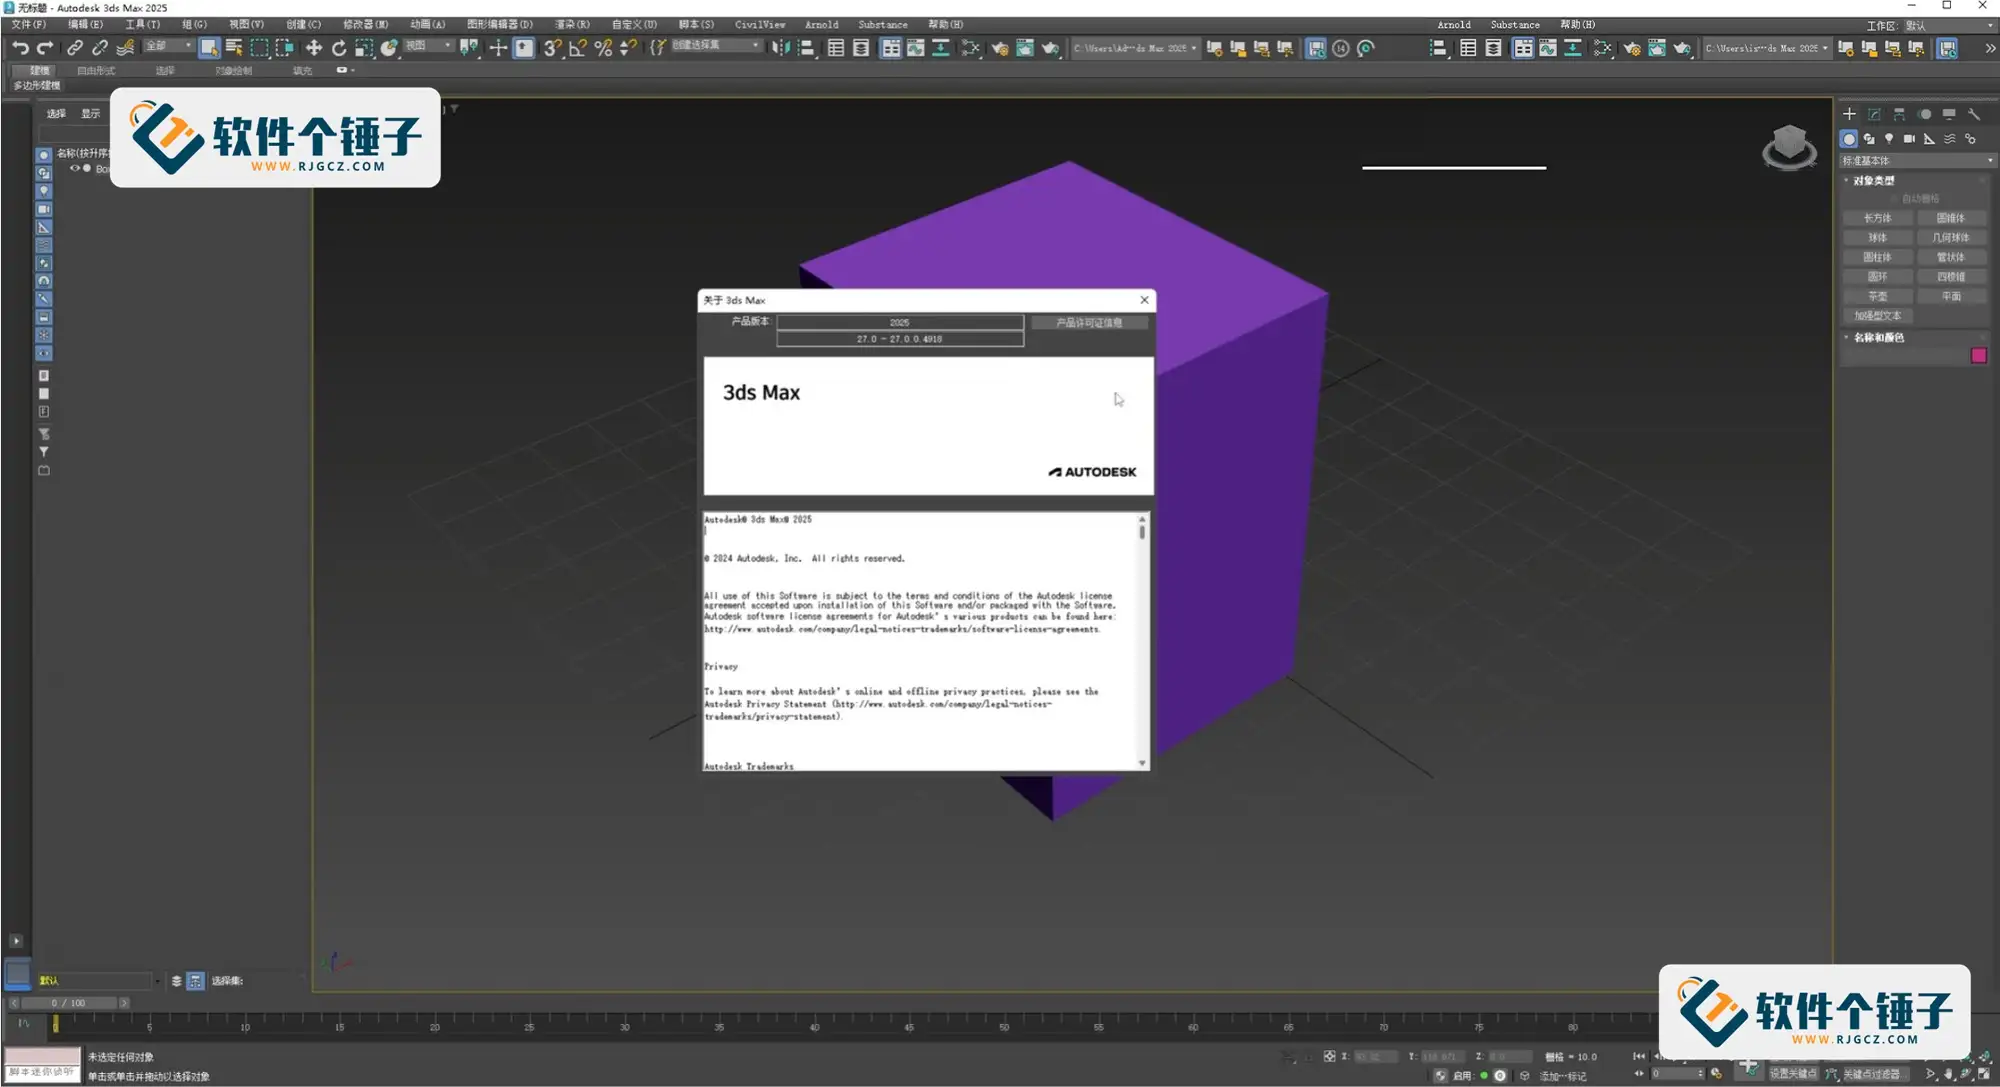This screenshot has height=1087, width=2000.
Task: Create a 长方体 box primitive
Action: (x=1877, y=218)
